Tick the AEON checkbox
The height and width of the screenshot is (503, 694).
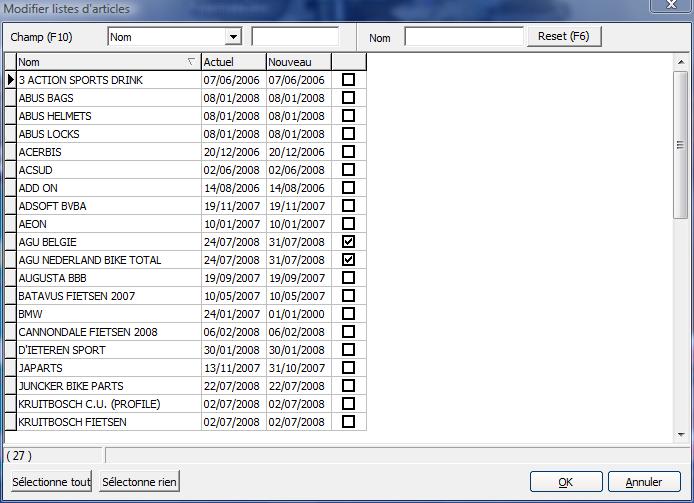click(349, 224)
